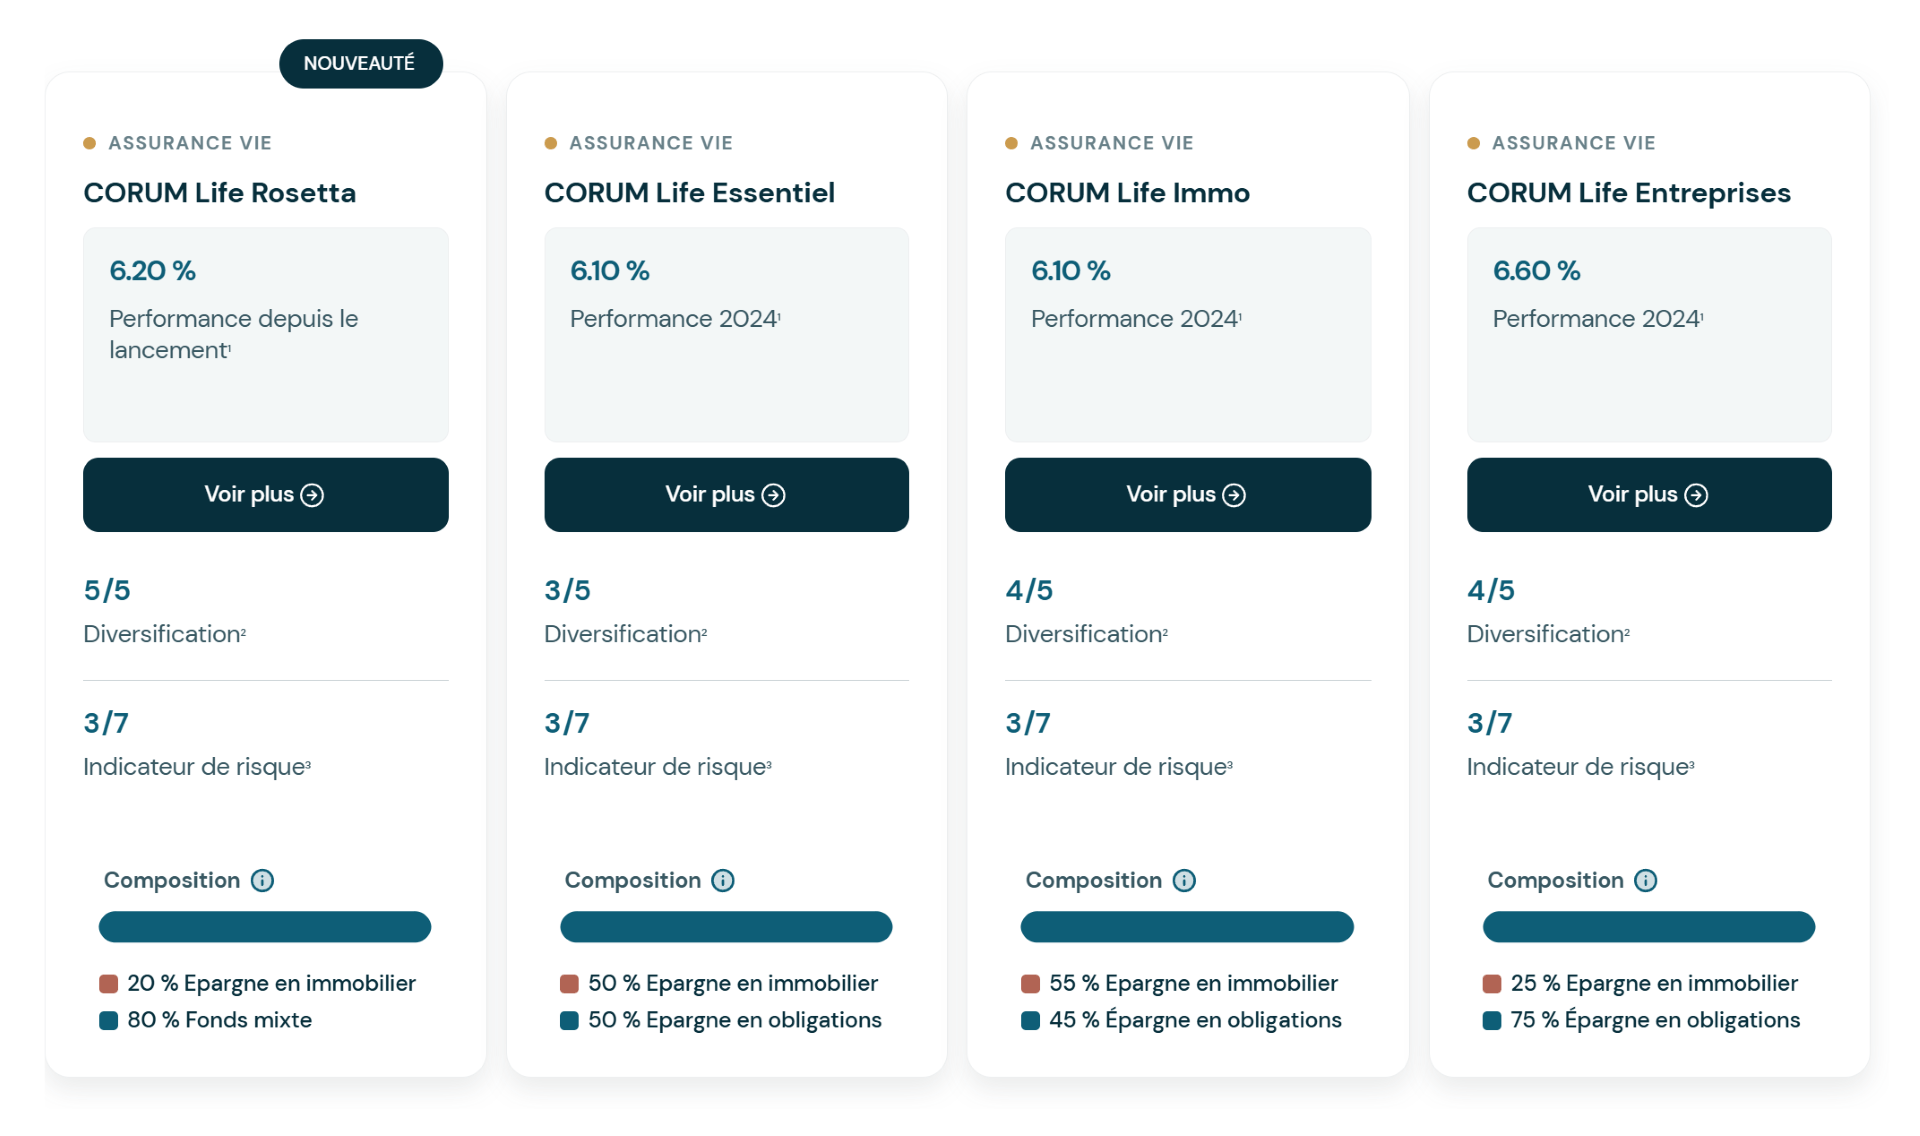Select the CORUM Life Essentiel card title
This screenshot has height=1136, width=1920.
(689, 192)
